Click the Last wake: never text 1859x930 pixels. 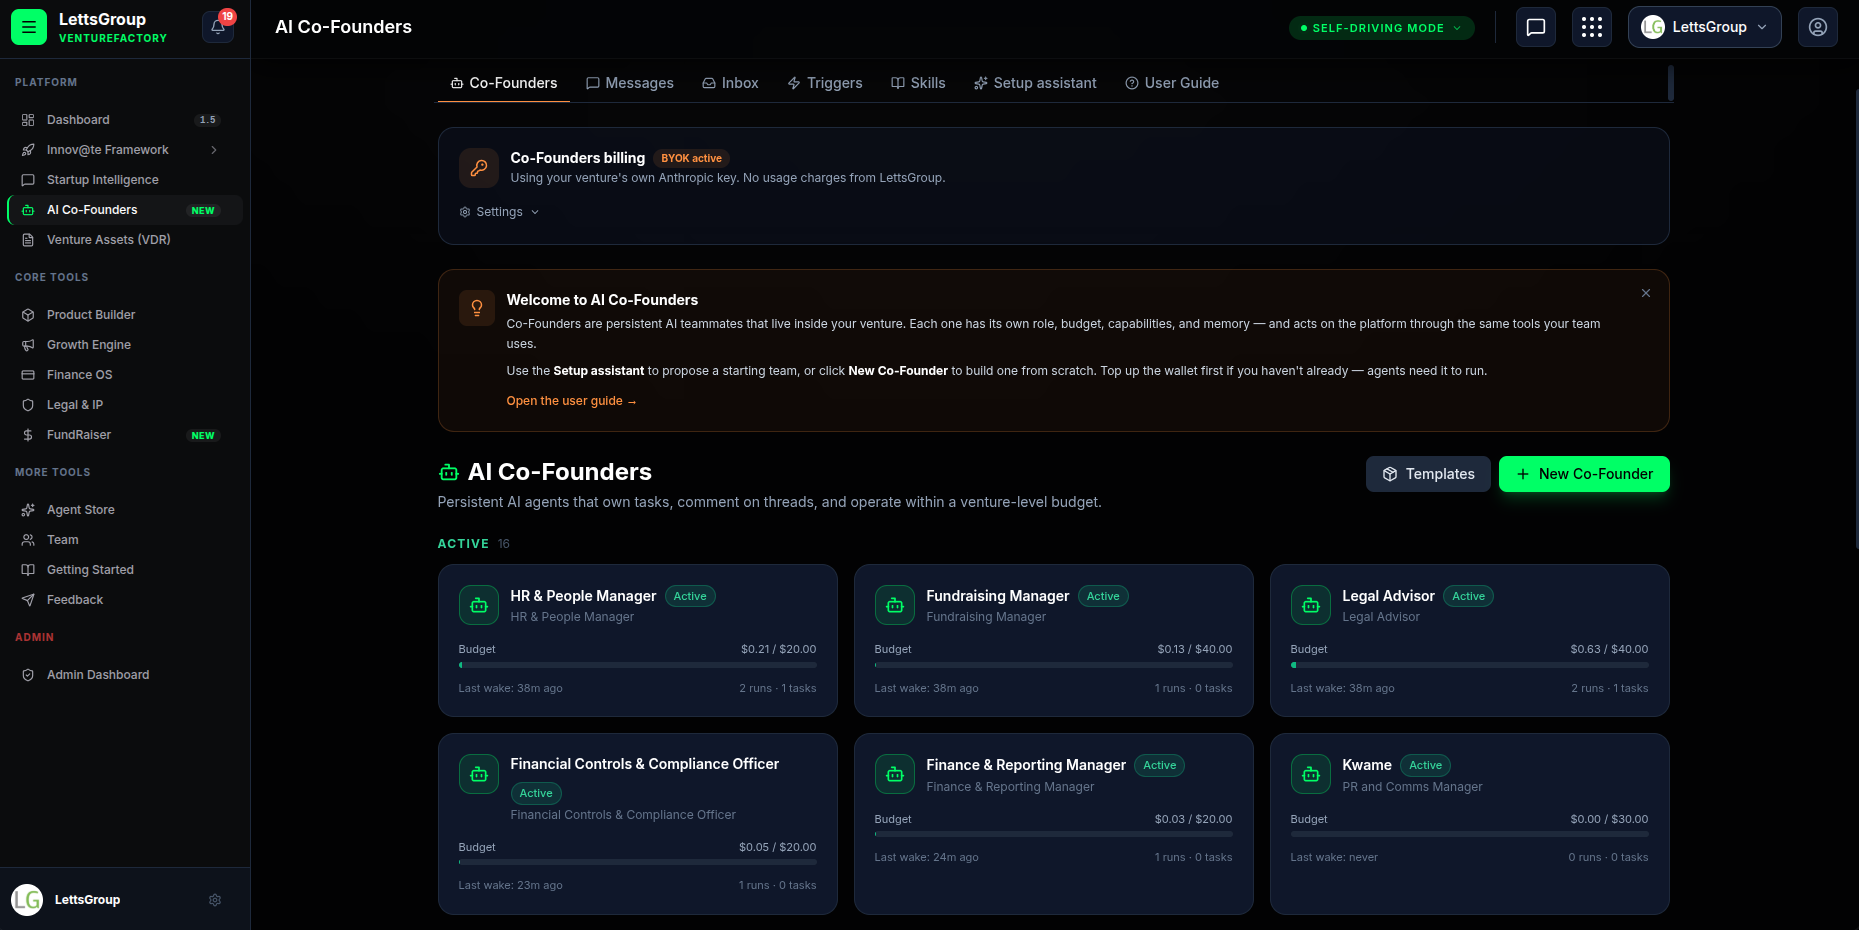[1334, 857]
